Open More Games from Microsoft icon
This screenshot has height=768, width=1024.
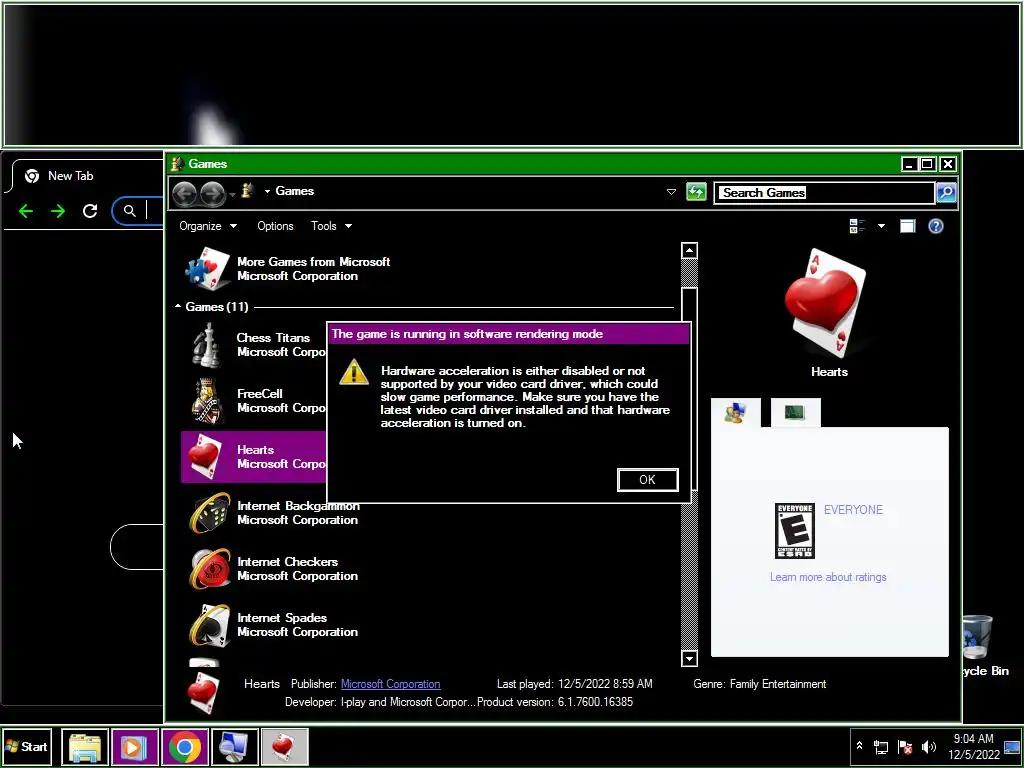[208, 268]
